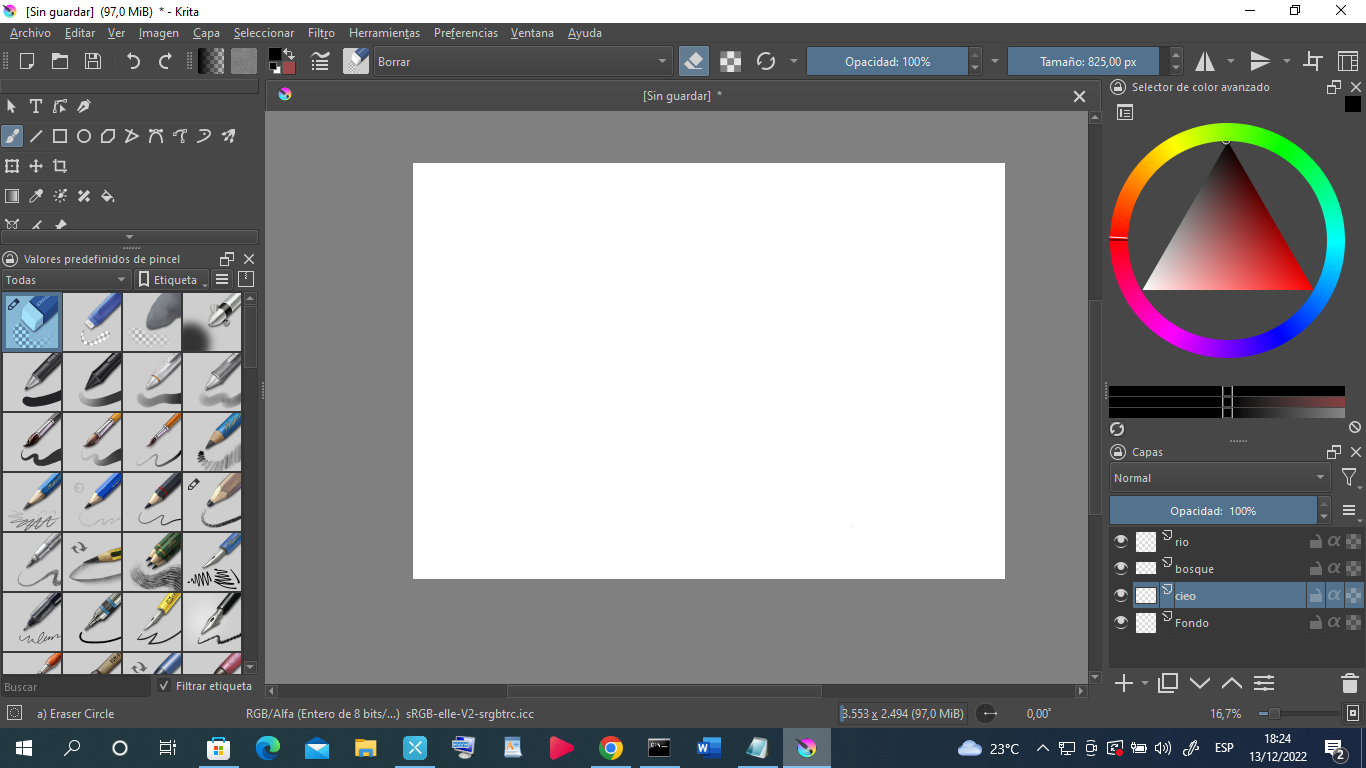Open layer properties icon
Image resolution: width=1366 pixels, height=768 pixels.
[1264, 684]
